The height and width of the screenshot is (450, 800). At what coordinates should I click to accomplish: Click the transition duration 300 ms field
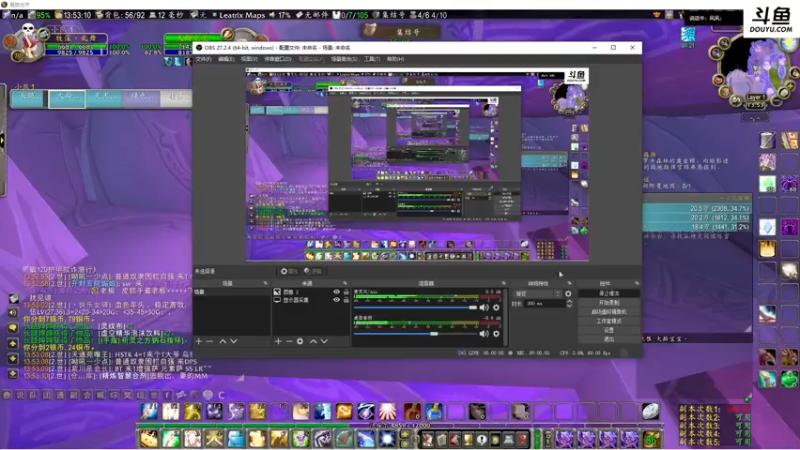544,304
